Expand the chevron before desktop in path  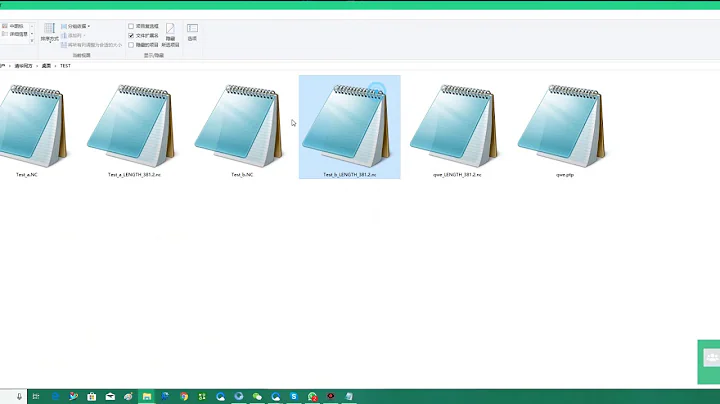[37, 66]
